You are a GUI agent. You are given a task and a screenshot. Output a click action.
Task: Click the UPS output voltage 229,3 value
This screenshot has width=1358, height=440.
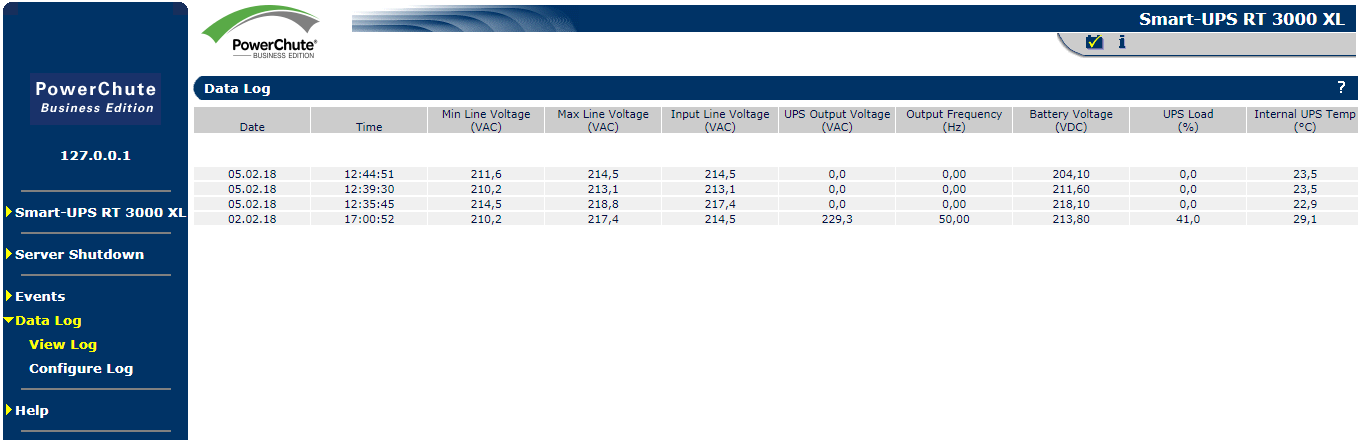click(837, 219)
